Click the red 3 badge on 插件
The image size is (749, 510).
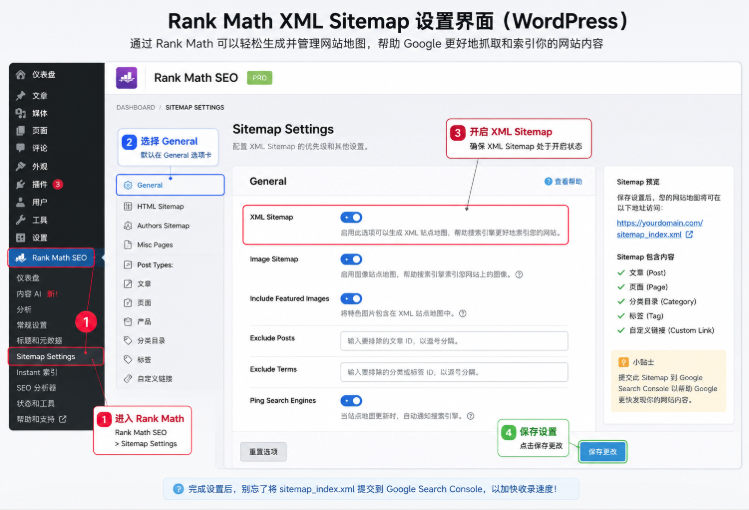pyautogui.click(x=58, y=184)
